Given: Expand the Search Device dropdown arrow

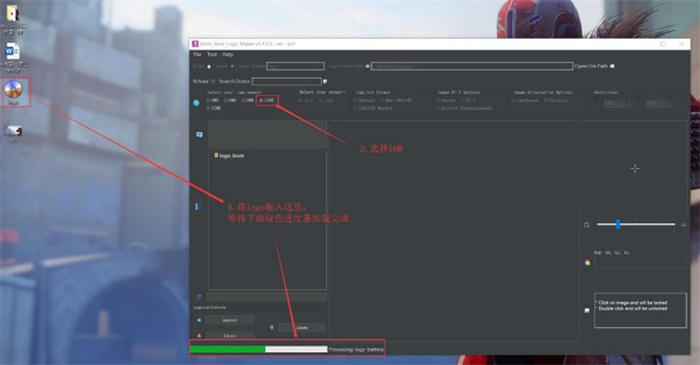Looking at the screenshot, I should point(325,81).
